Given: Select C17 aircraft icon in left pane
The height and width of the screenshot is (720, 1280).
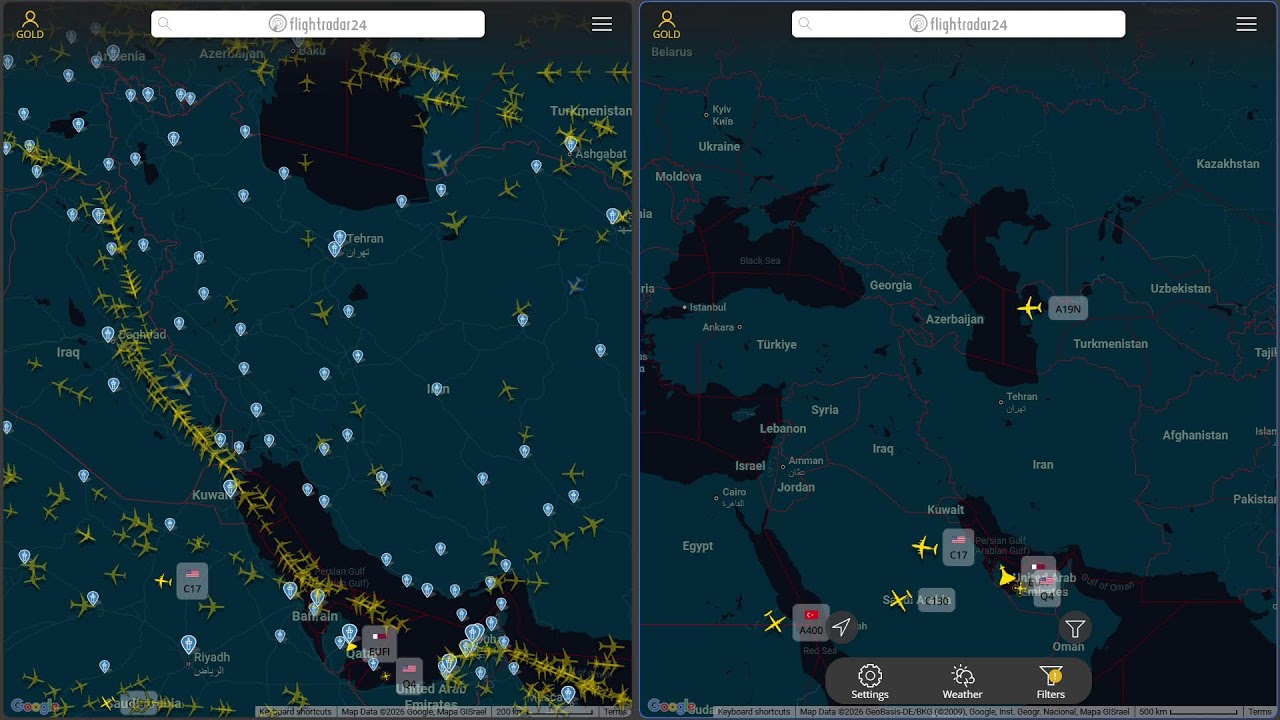Looking at the screenshot, I should [x=163, y=581].
